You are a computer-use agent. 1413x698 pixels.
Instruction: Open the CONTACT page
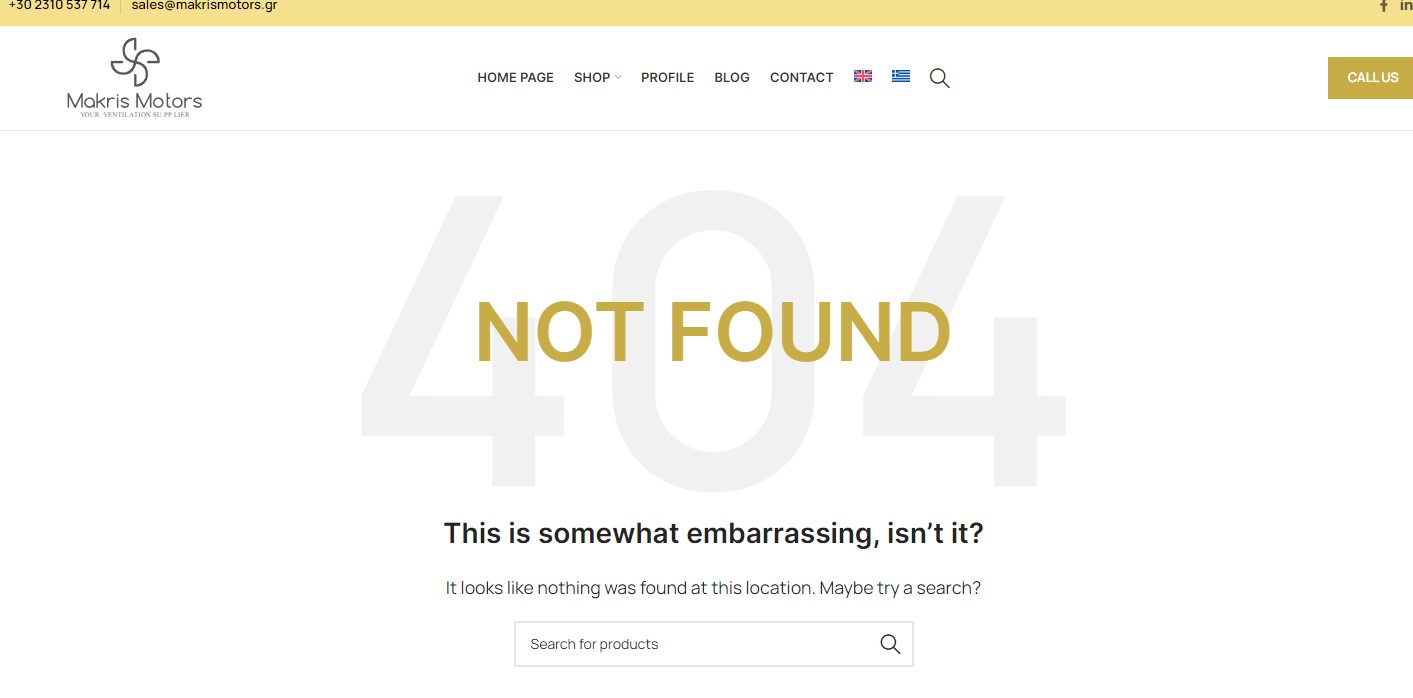pos(801,78)
